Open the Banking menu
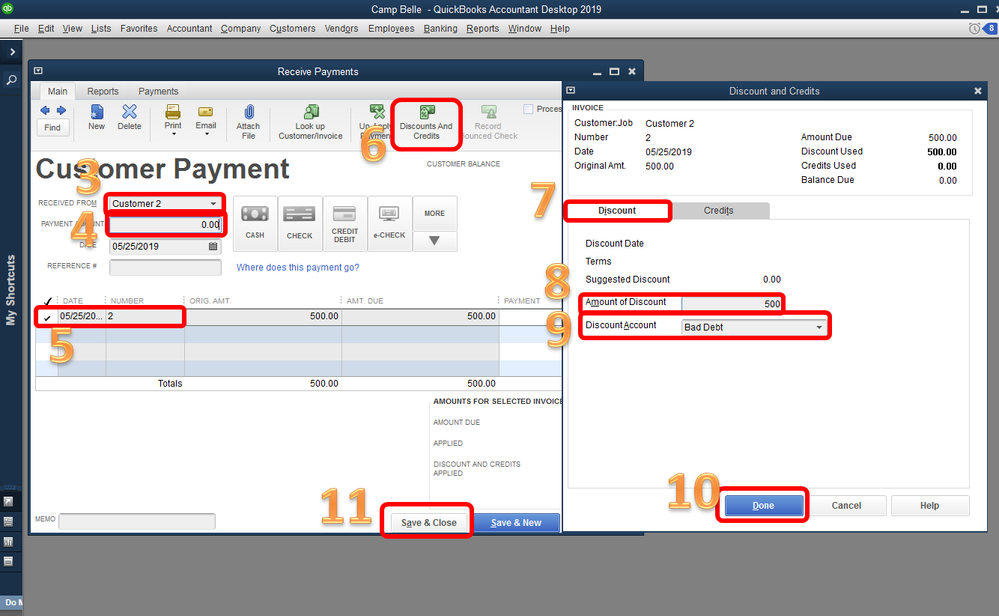999x616 pixels. click(440, 29)
